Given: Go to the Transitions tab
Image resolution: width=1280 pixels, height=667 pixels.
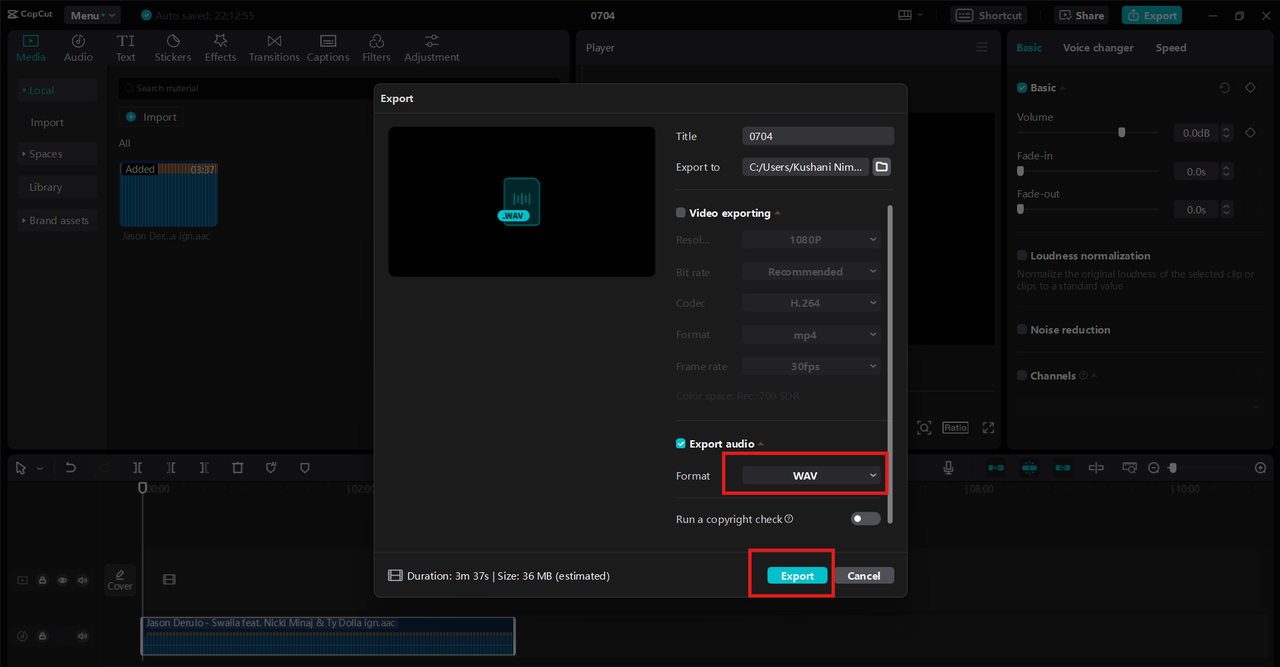Looking at the screenshot, I should tap(274, 48).
